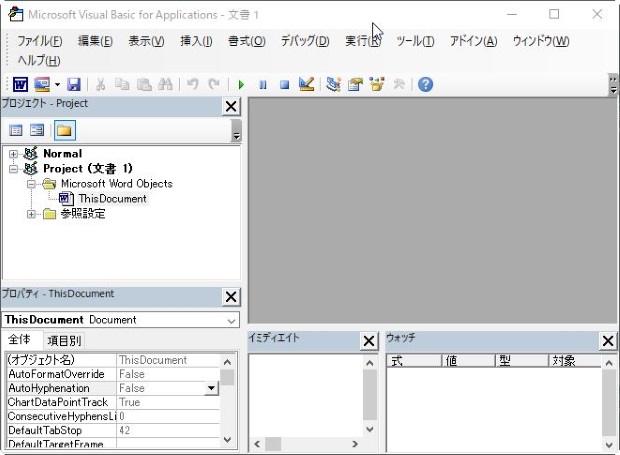The height and width of the screenshot is (455, 620).
Task: Open the アドイン(A) menu
Action: tap(473, 41)
